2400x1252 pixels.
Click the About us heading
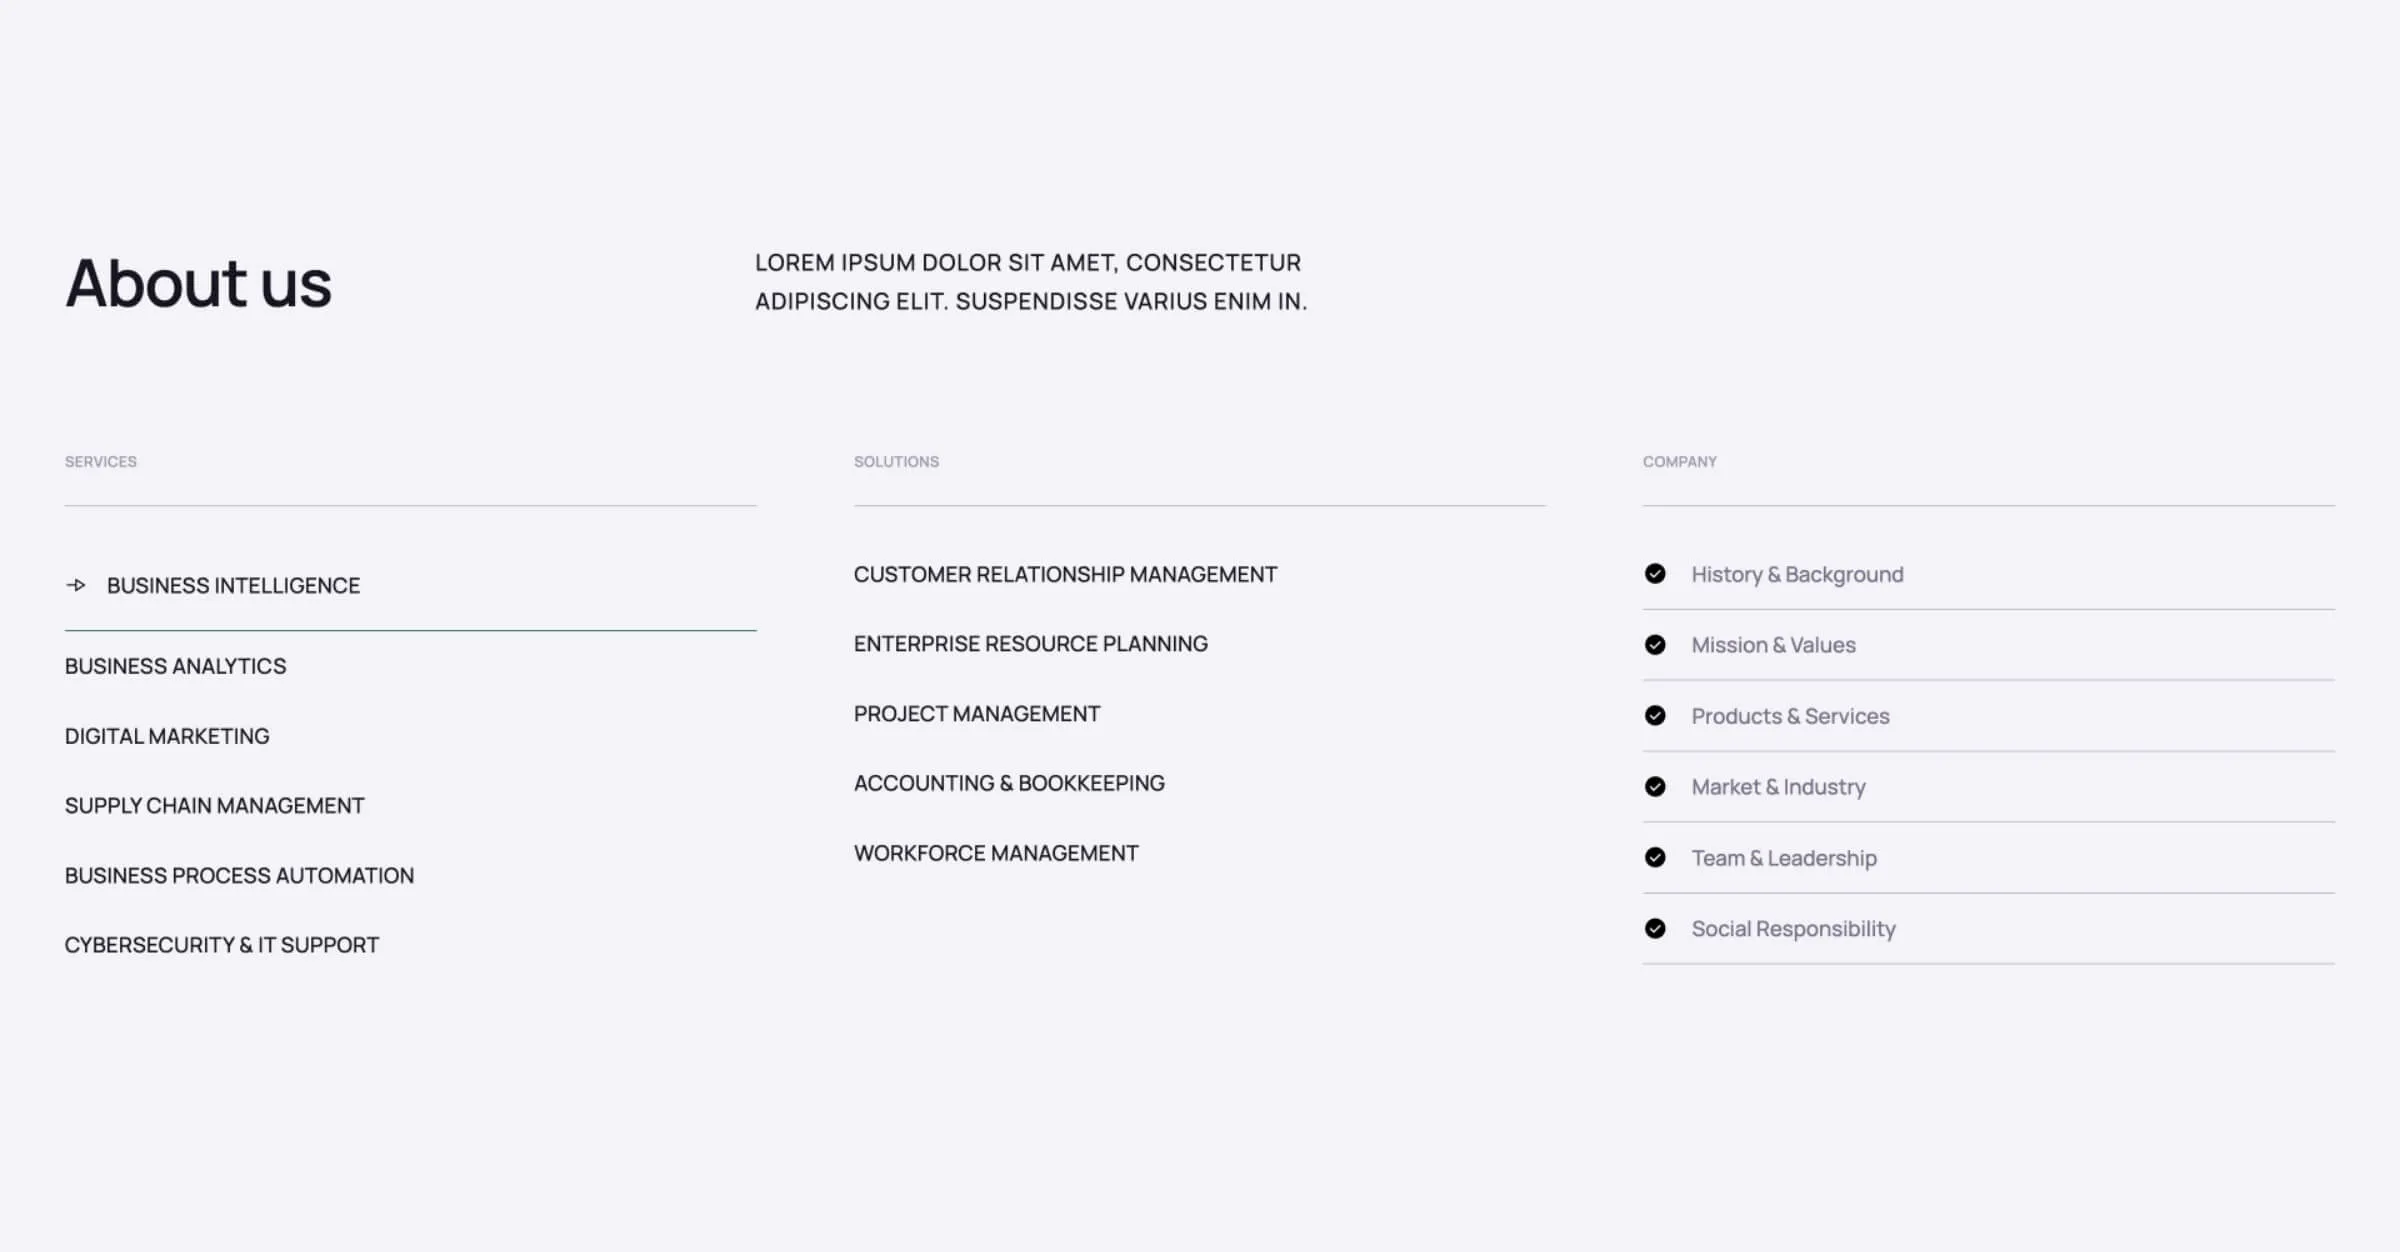198,285
